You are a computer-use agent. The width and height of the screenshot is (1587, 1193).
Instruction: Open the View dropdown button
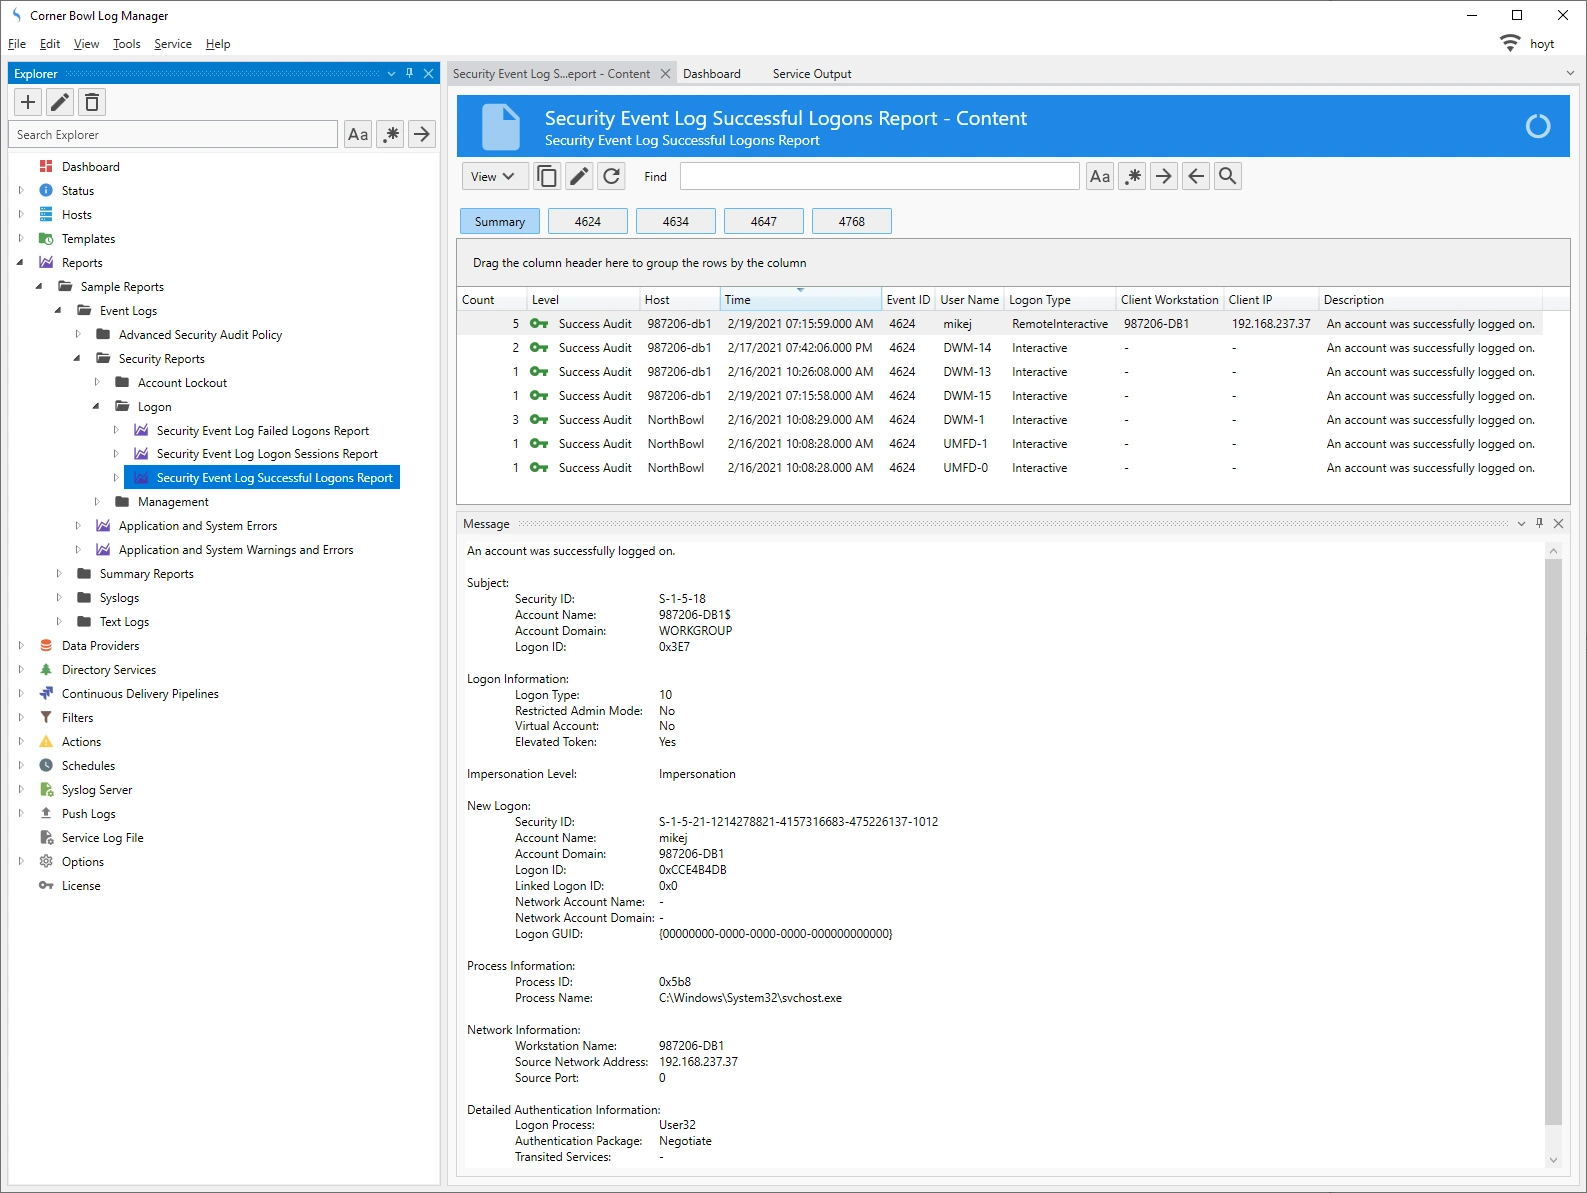pyautogui.click(x=493, y=176)
